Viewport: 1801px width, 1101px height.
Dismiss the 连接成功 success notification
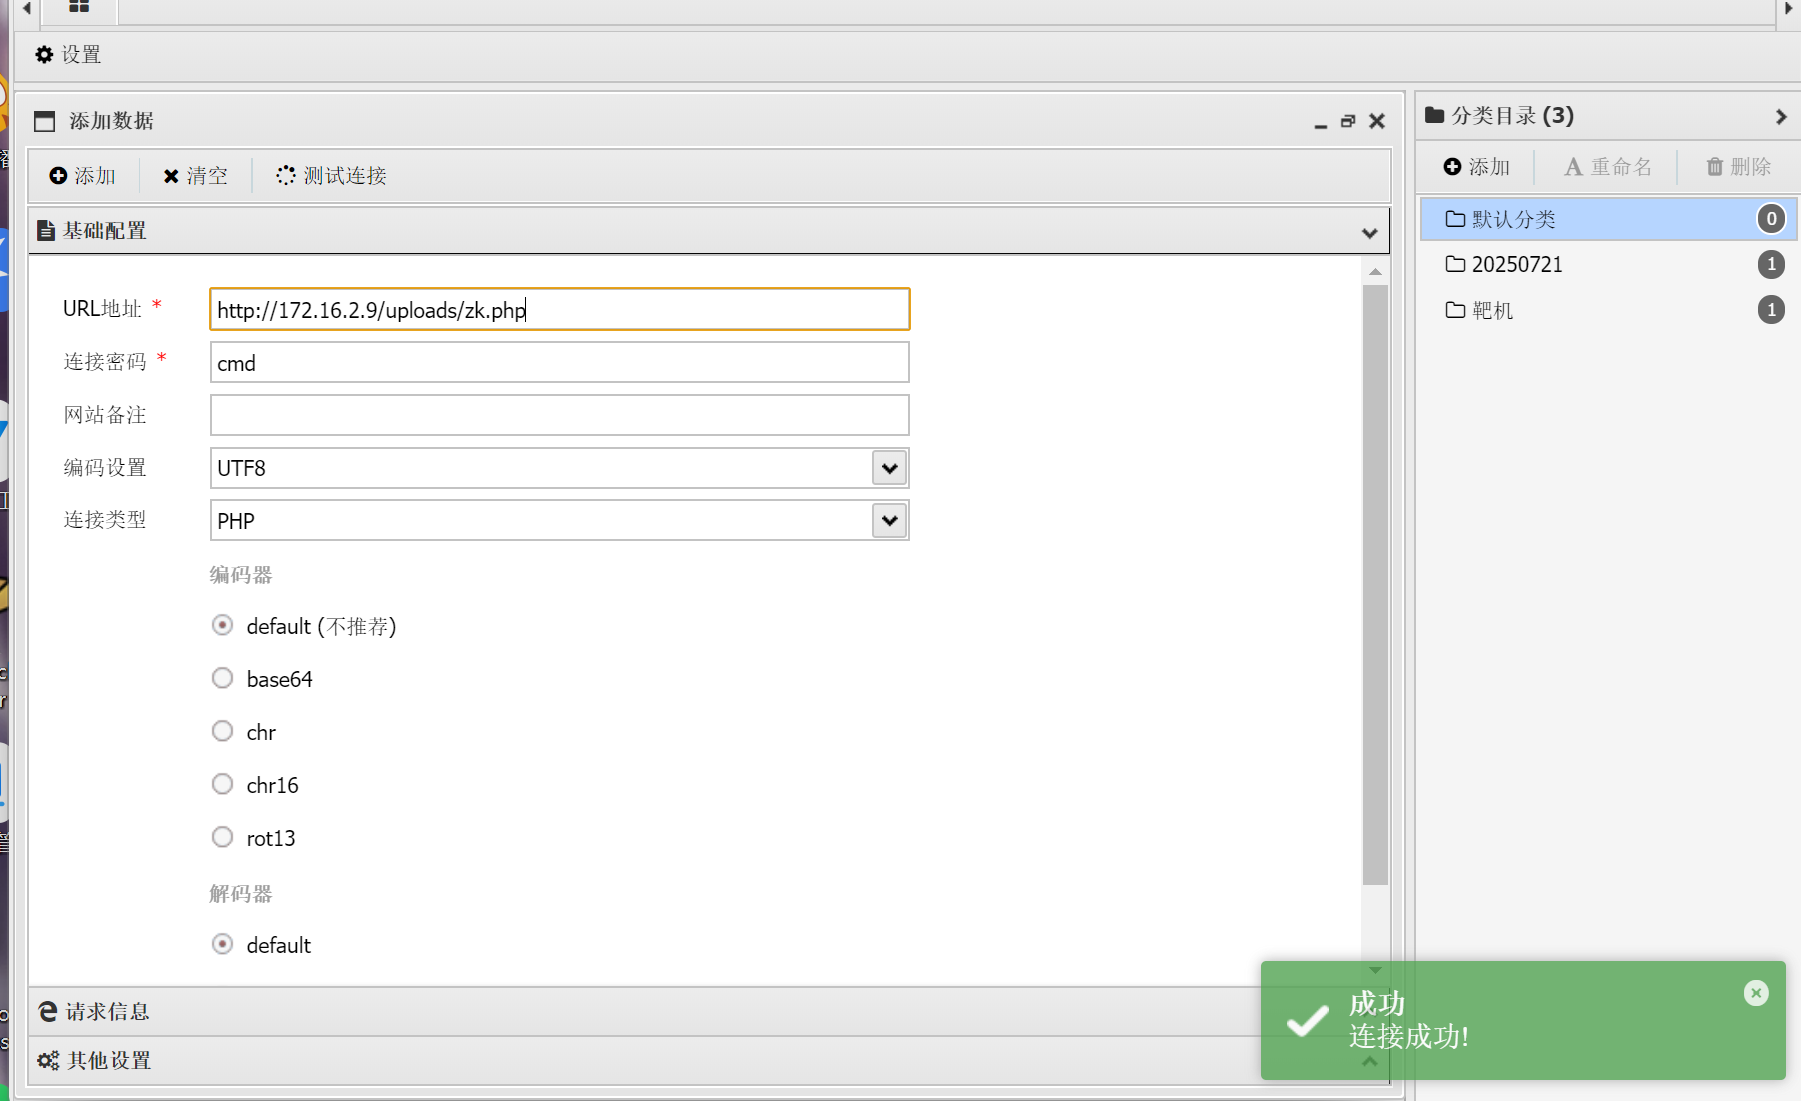click(1756, 992)
